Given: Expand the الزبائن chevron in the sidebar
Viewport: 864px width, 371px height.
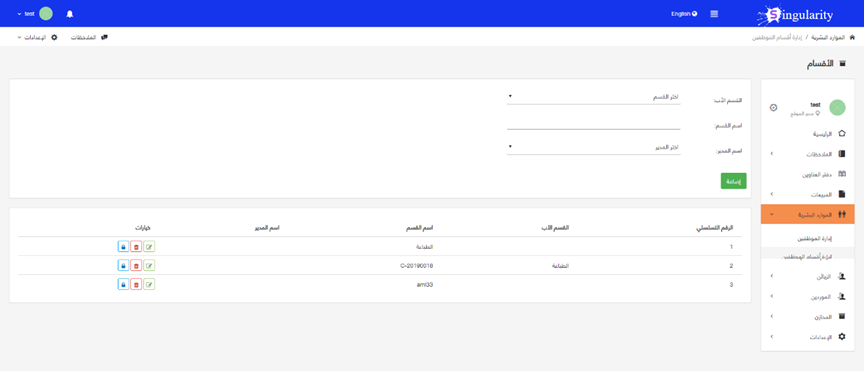Looking at the screenshot, I should [x=771, y=276].
